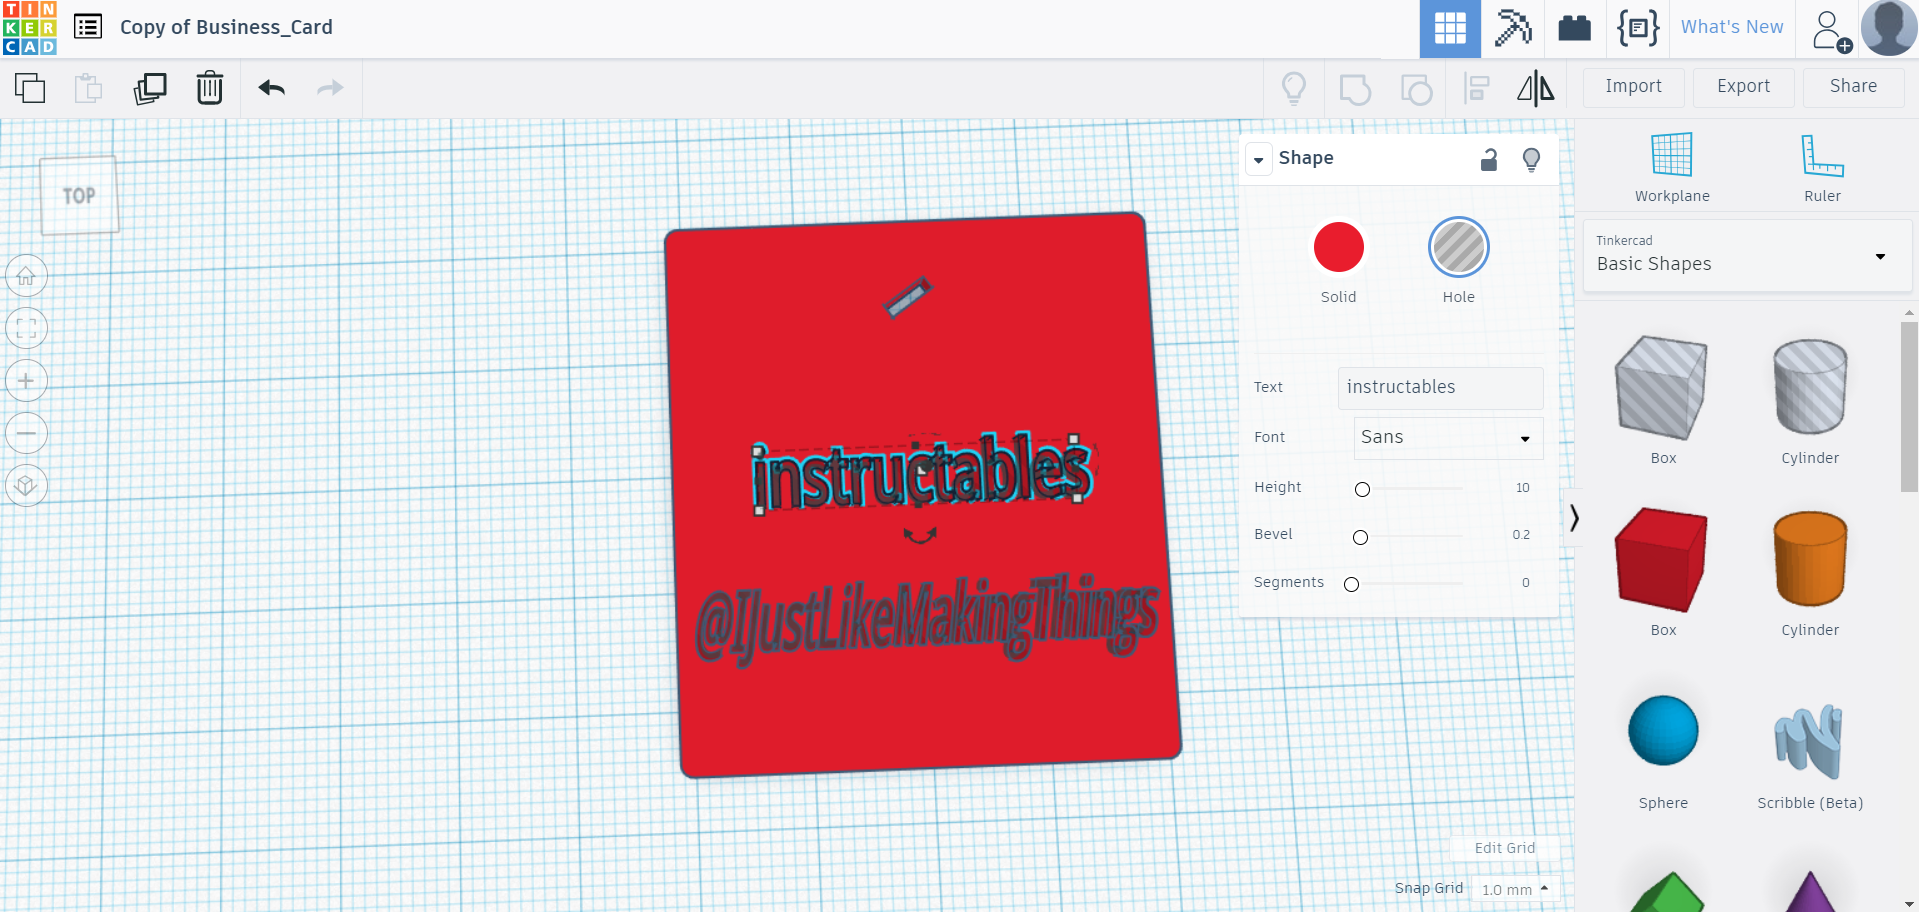
Task: Click the Home view button
Action: point(27,276)
